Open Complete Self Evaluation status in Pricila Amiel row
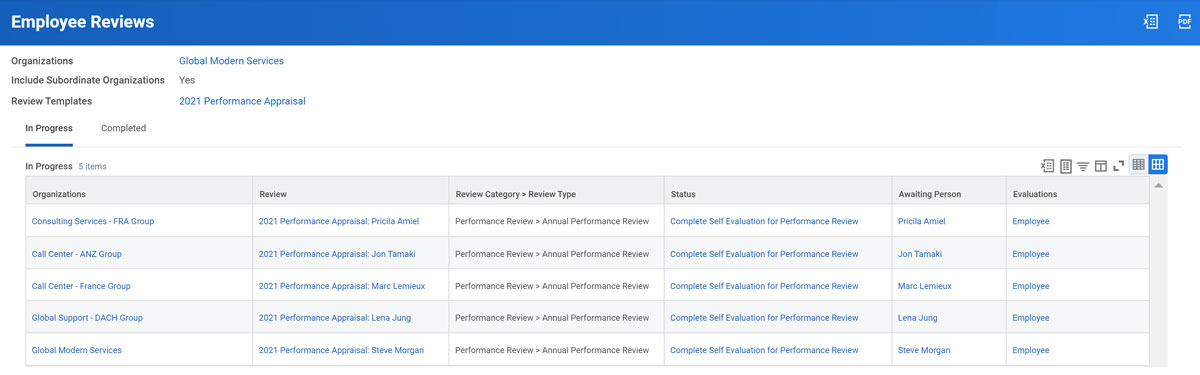The height and width of the screenshot is (375, 1200). point(764,221)
